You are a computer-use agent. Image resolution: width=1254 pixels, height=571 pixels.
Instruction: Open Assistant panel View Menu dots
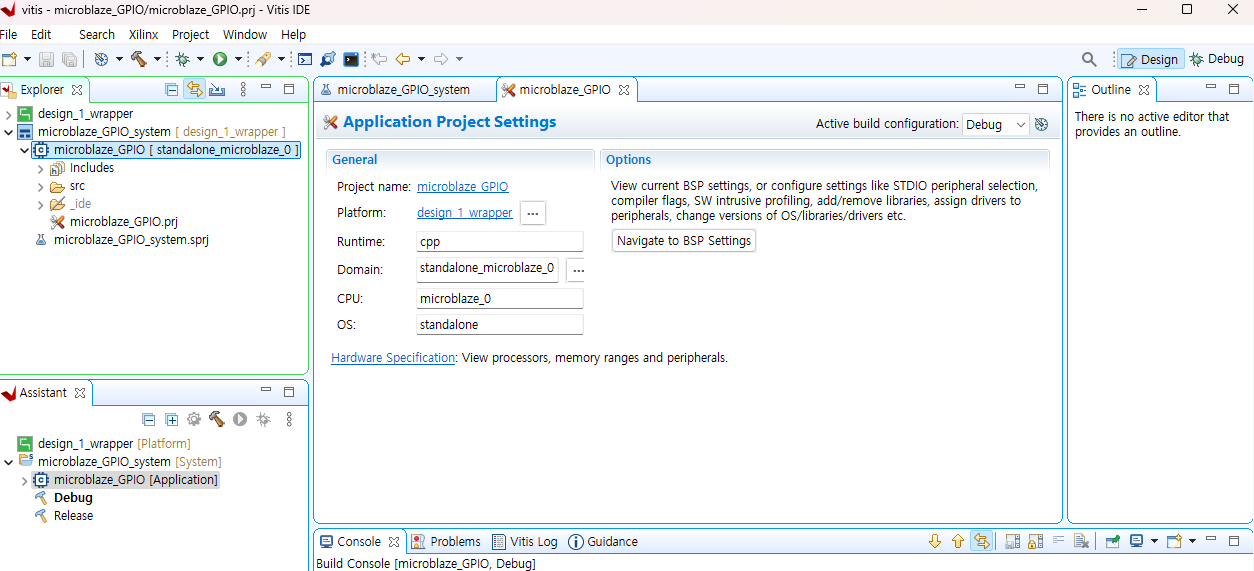(289, 419)
